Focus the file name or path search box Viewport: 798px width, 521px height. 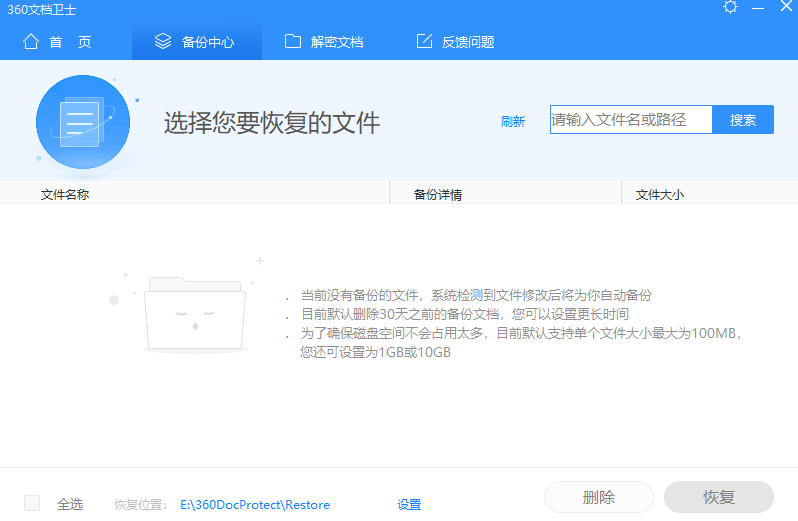click(630, 120)
